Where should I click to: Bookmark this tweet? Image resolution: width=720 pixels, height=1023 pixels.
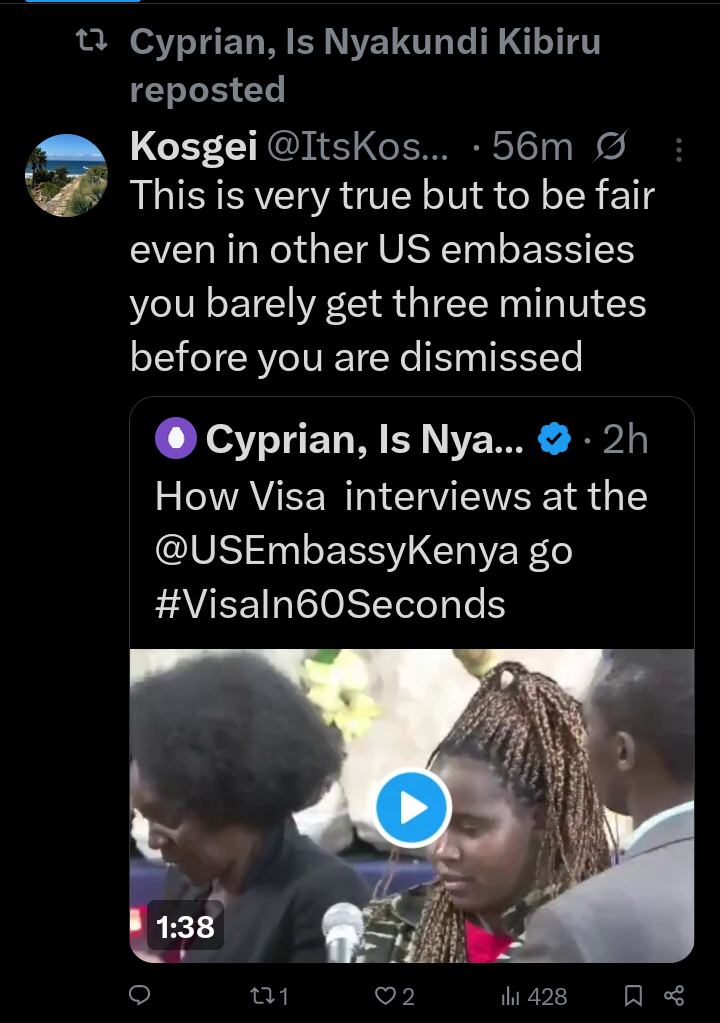click(x=633, y=995)
